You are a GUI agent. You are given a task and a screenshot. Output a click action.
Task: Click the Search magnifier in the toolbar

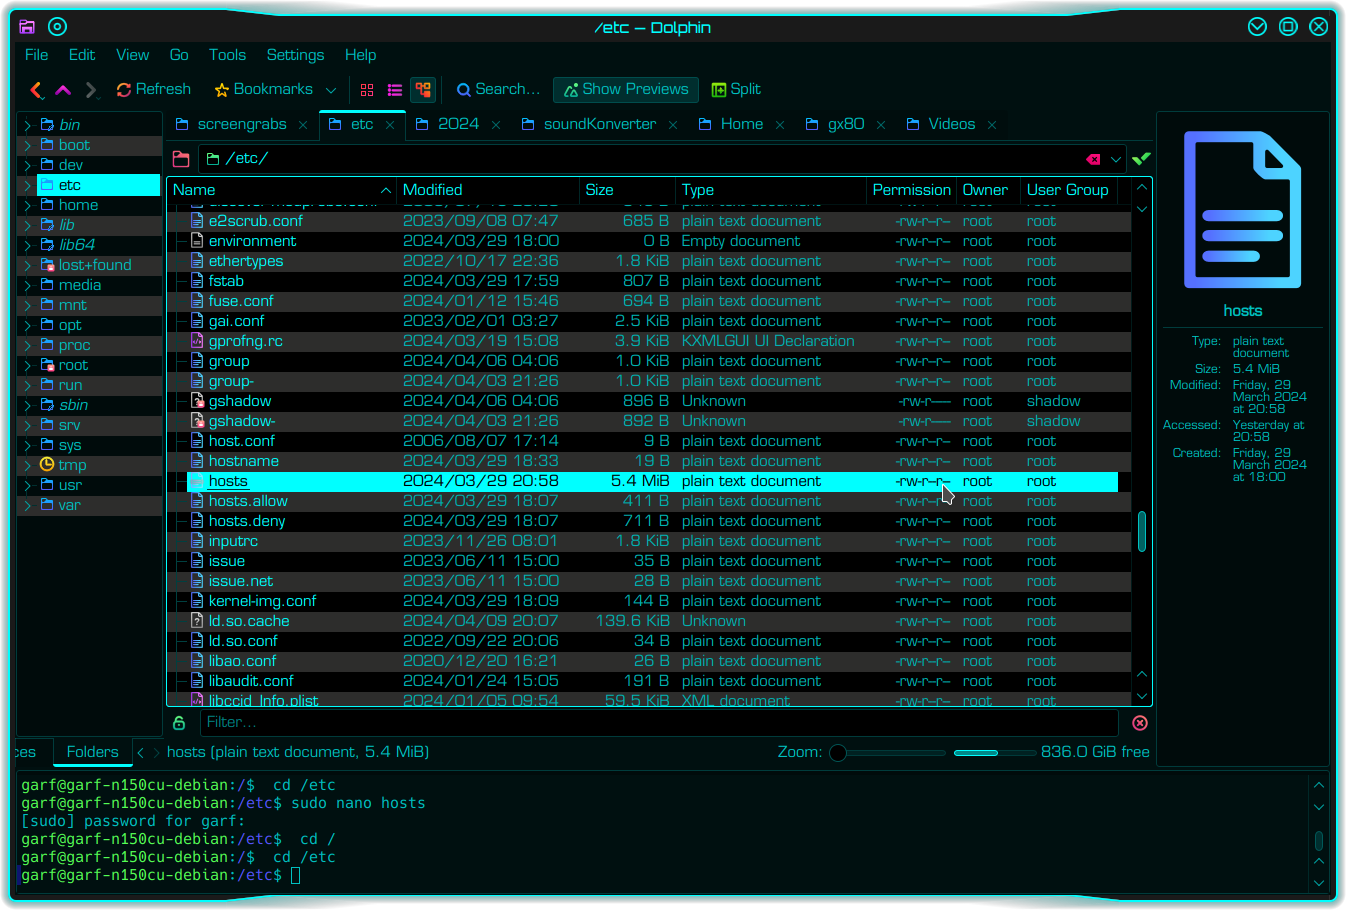(x=464, y=90)
